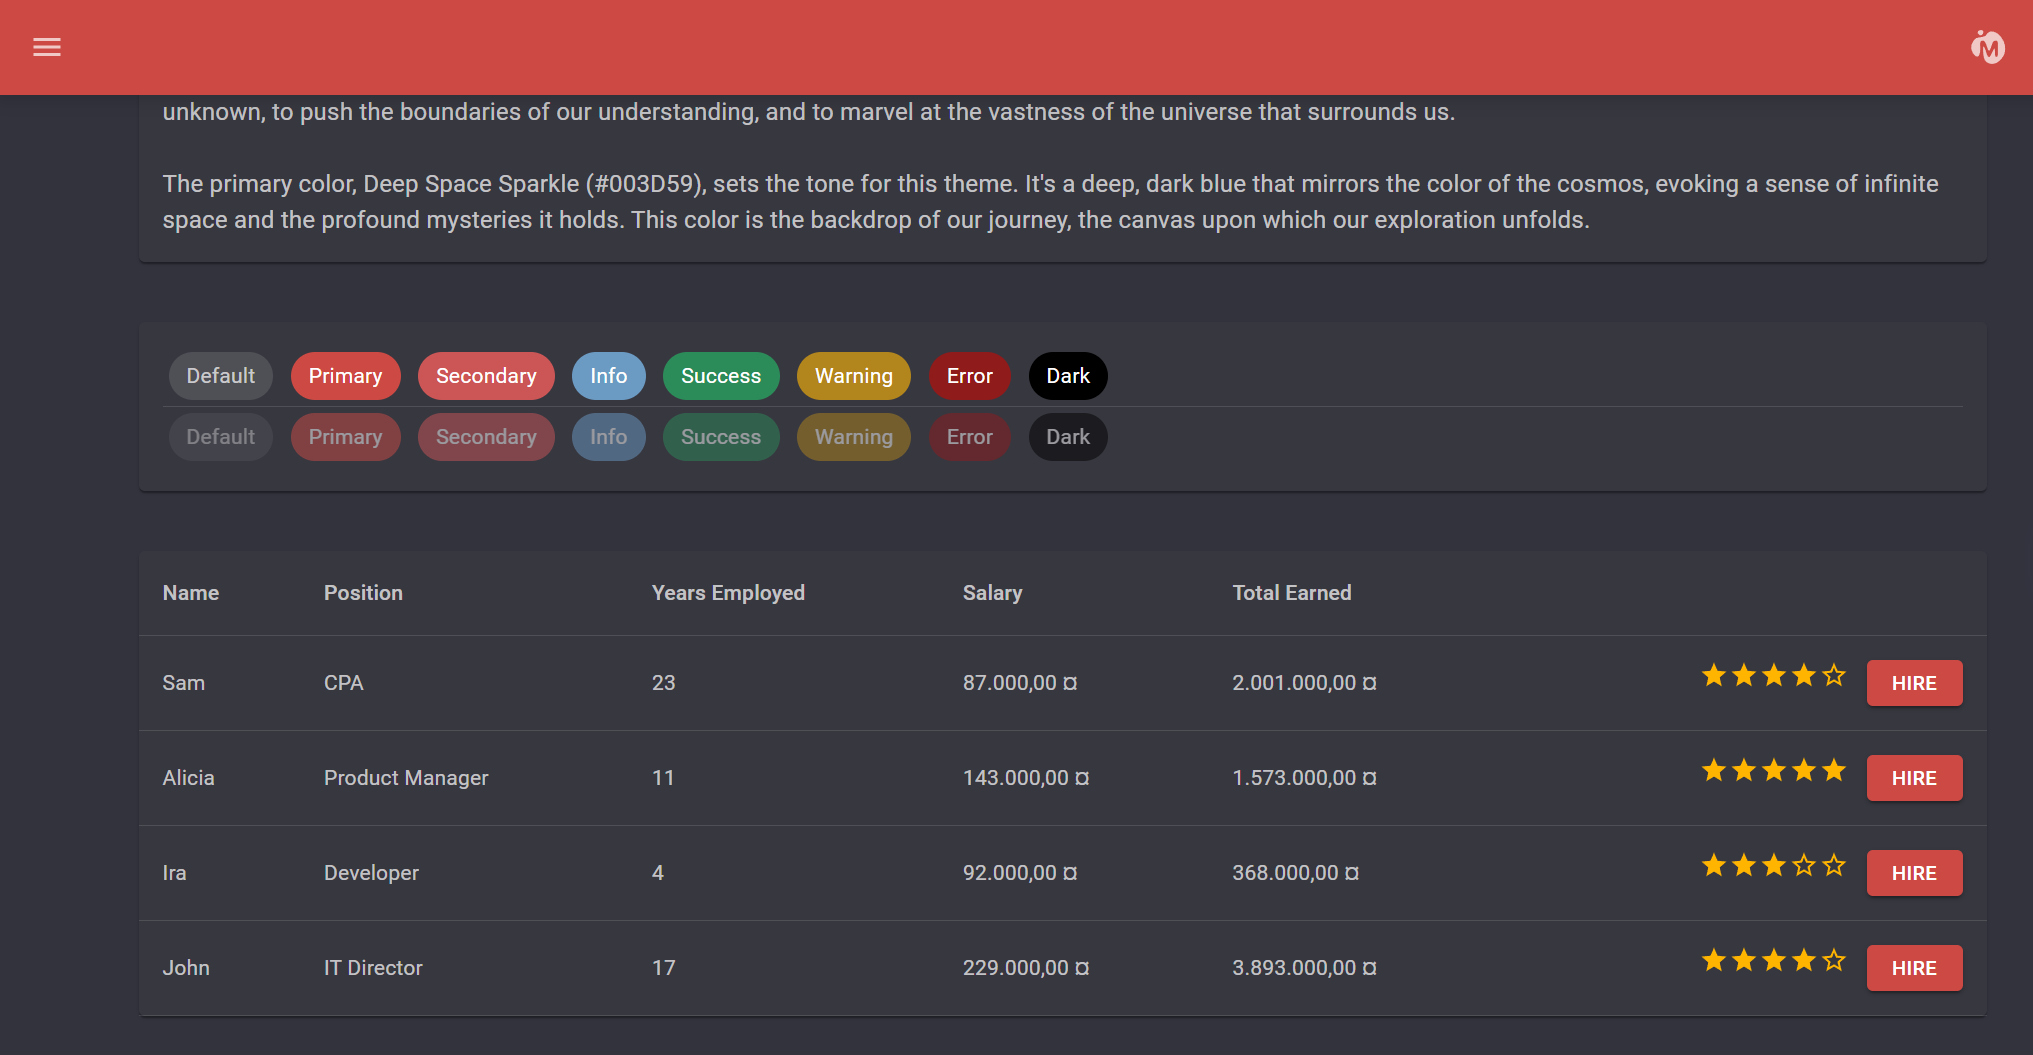
Task: Set Alicia's rating to first star
Action: [1714, 771]
